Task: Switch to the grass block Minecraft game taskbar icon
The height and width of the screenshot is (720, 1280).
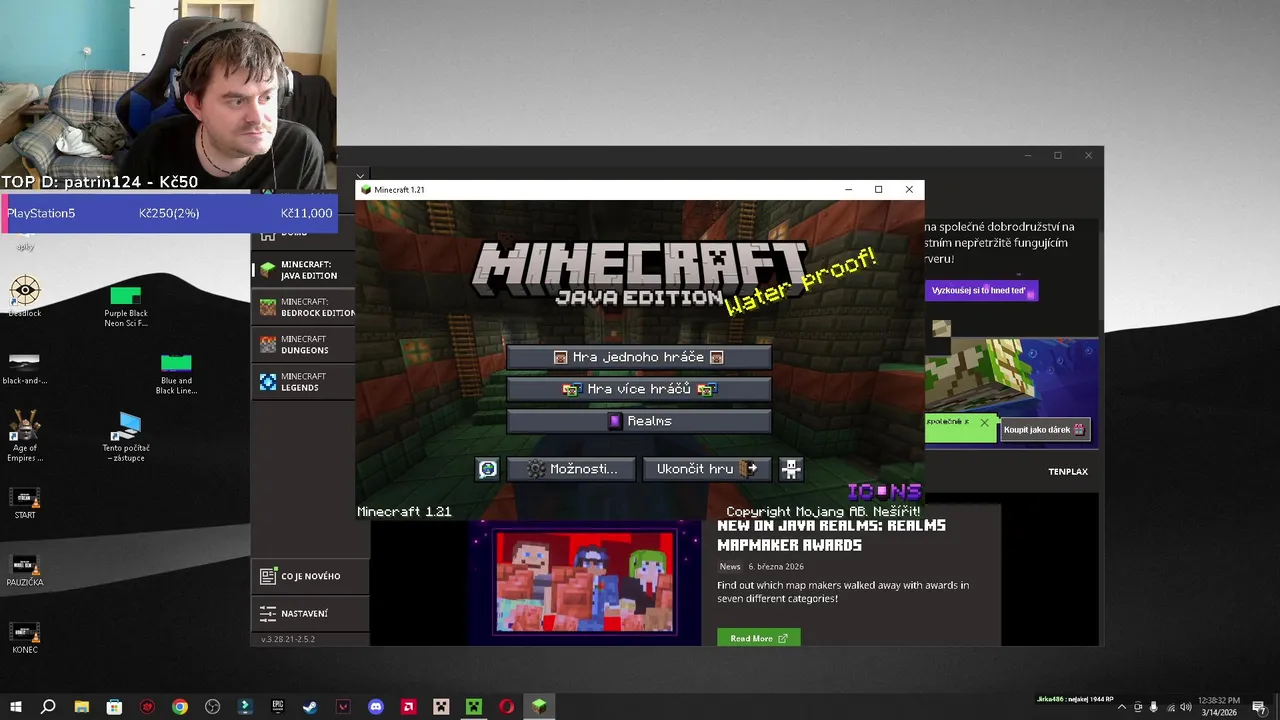Action: 539,707
